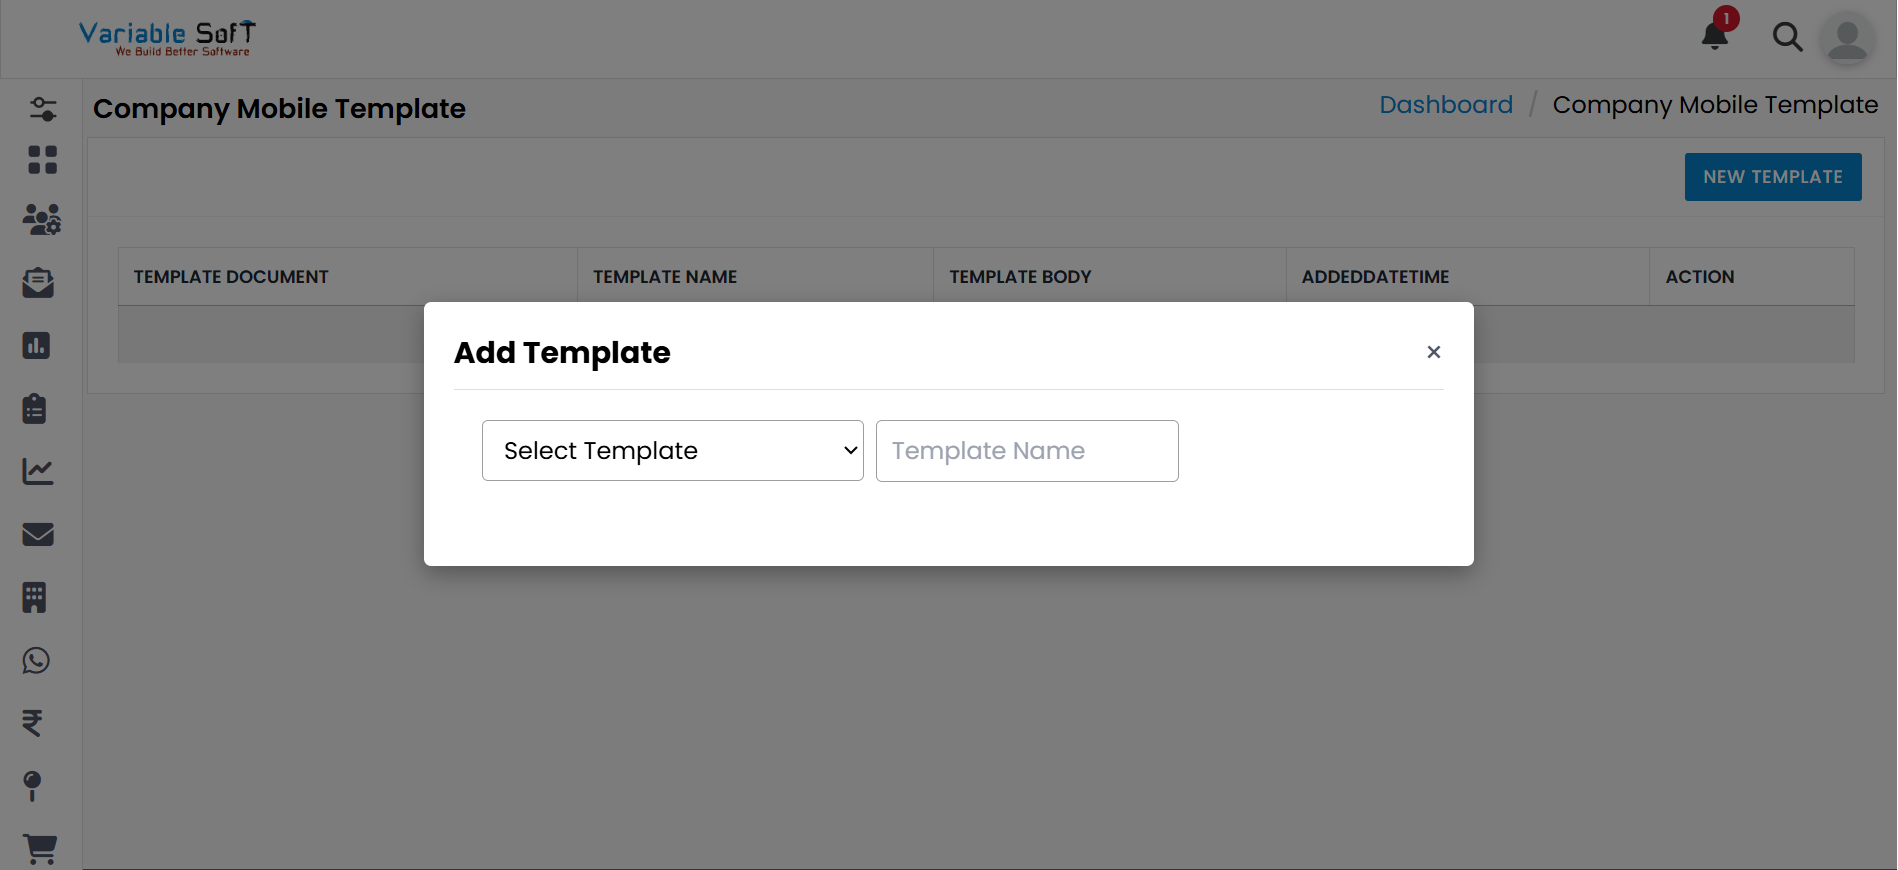
Task: Click the Template Name input field
Action: (1026, 450)
